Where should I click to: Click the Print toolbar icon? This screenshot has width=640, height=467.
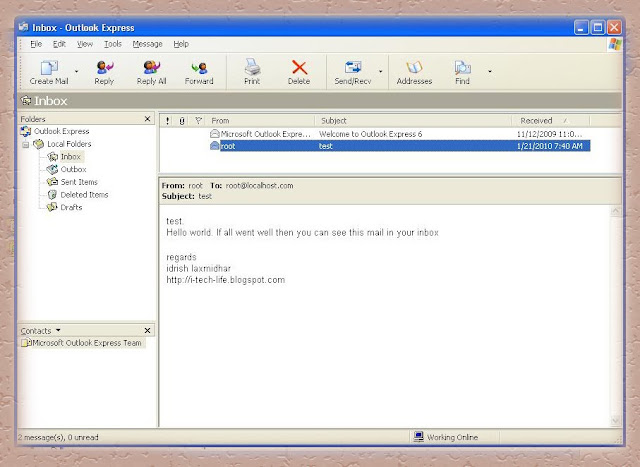(x=252, y=67)
